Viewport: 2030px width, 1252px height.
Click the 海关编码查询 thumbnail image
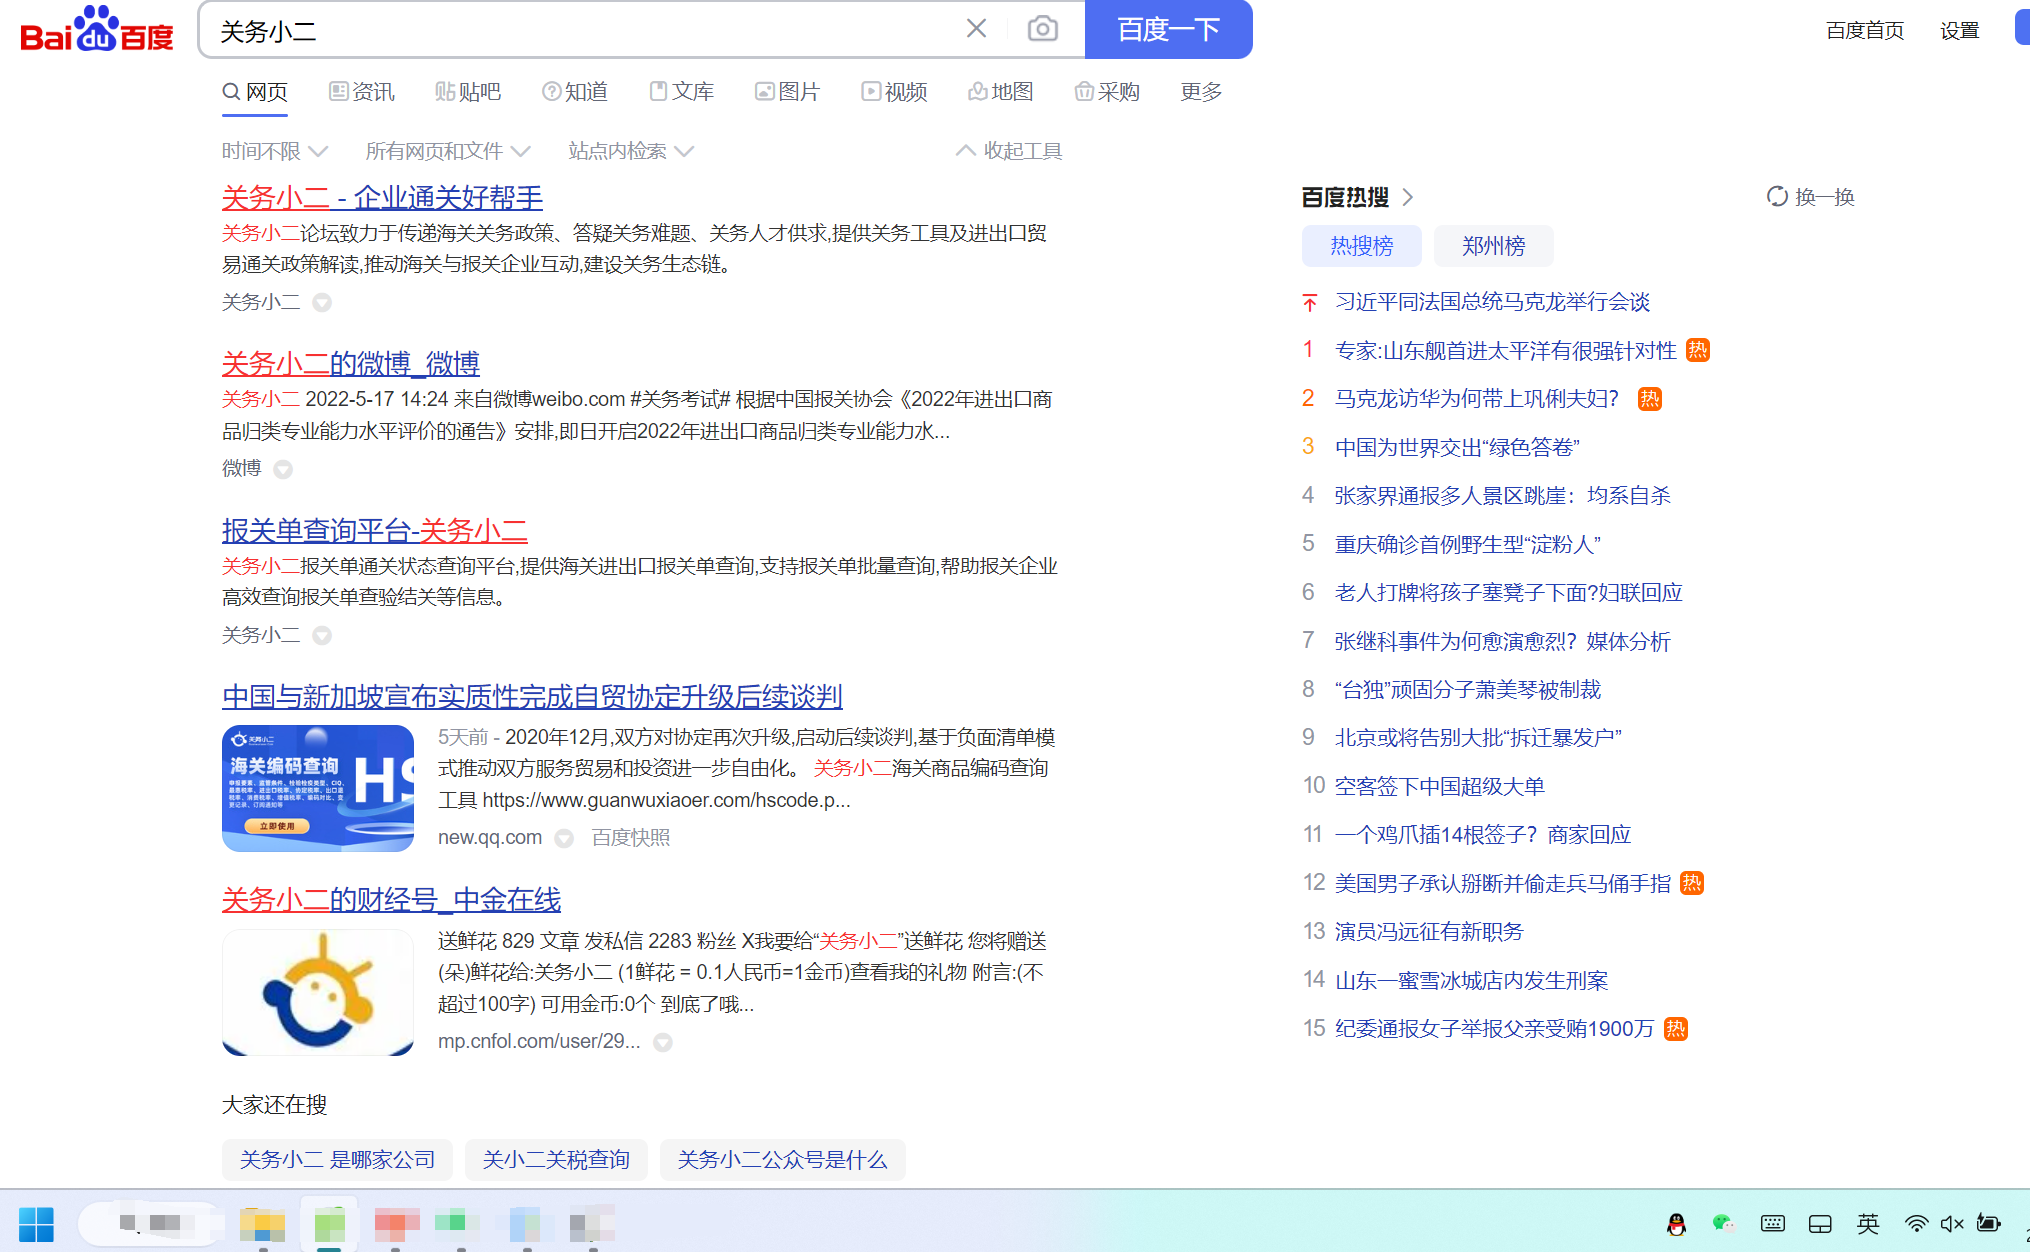click(318, 788)
